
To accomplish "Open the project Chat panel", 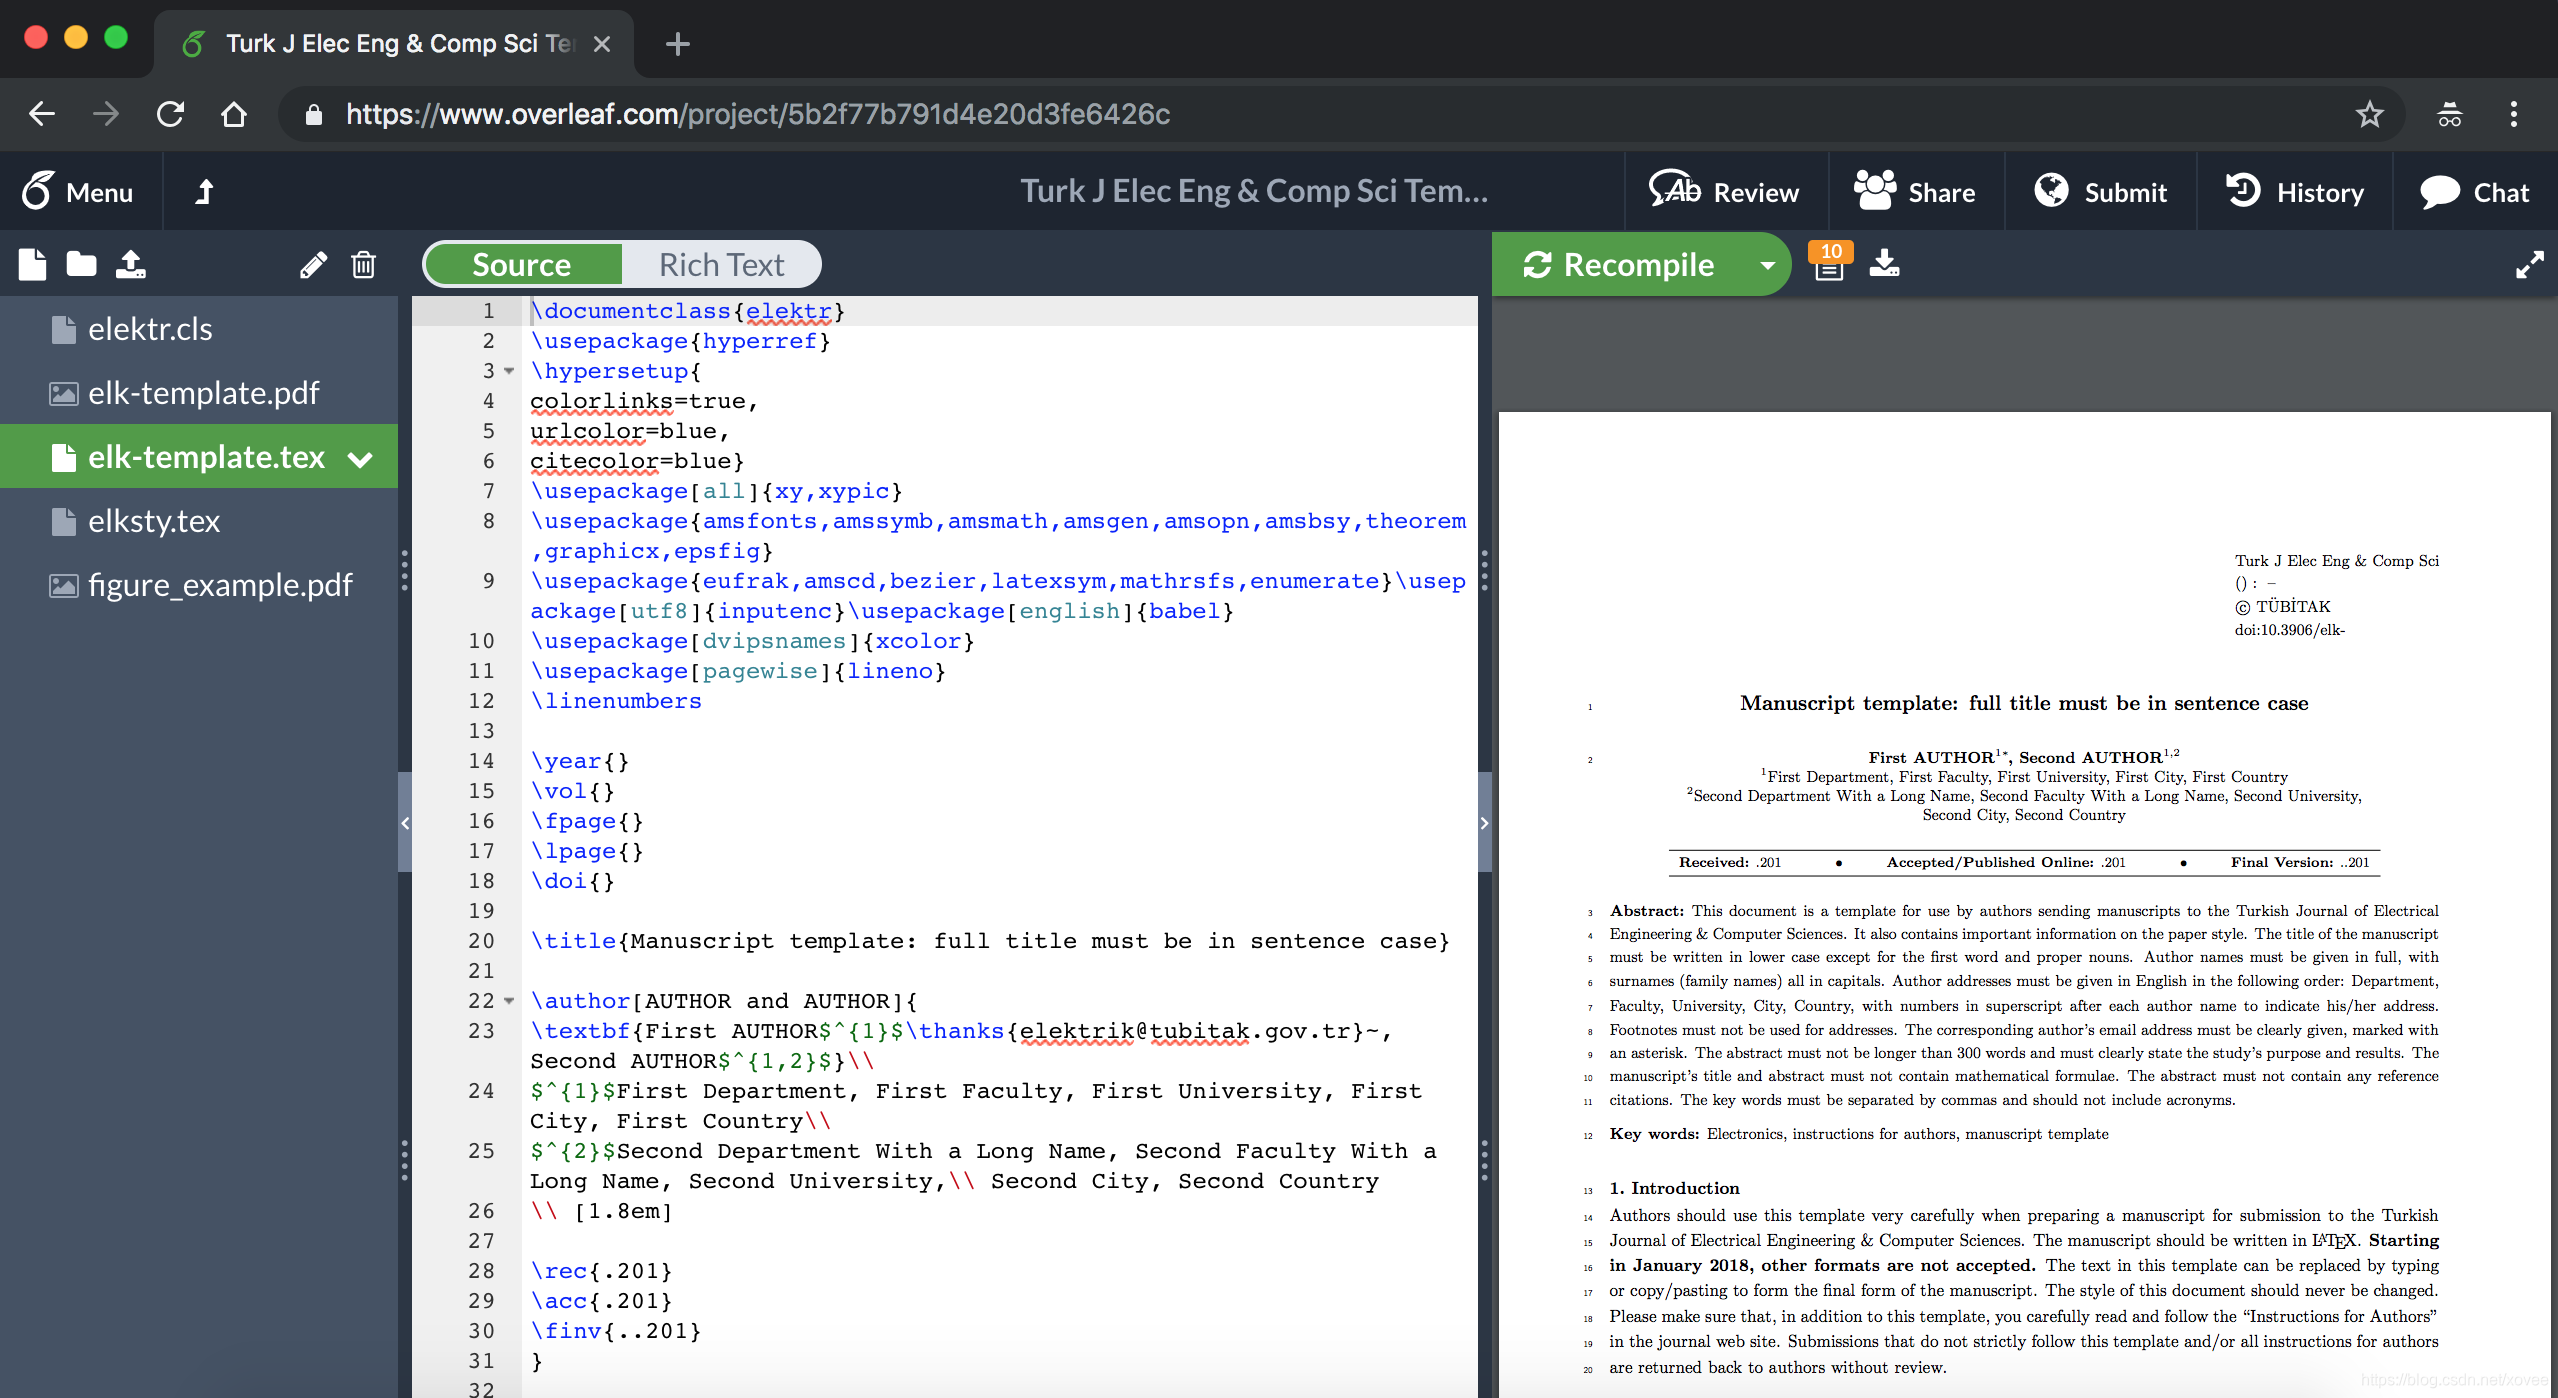I will tap(2471, 191).
